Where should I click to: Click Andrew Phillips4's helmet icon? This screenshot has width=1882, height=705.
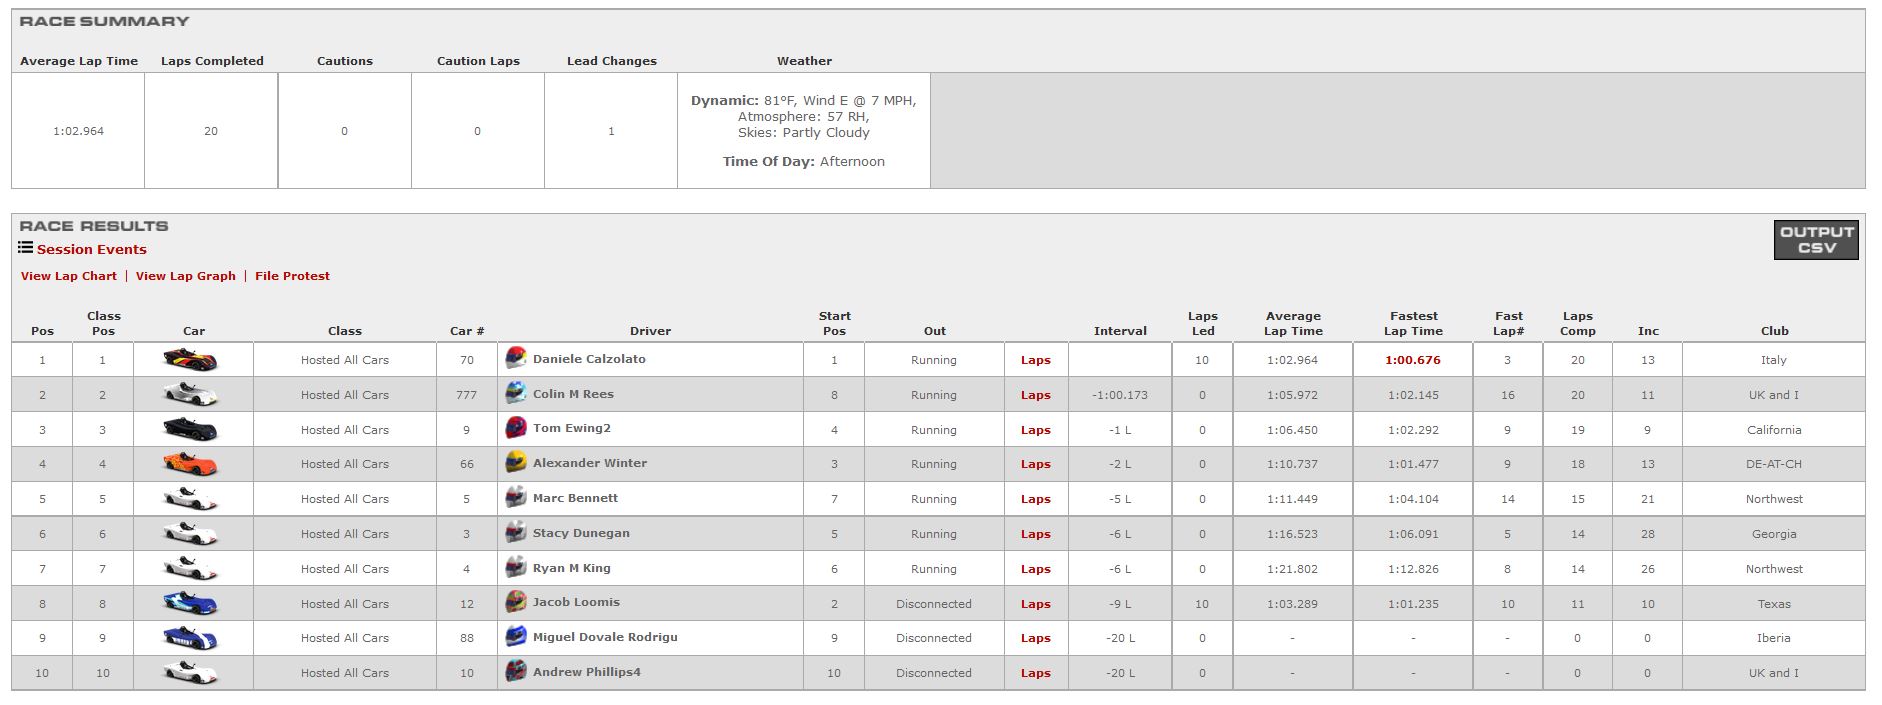(x=516, y=672)
